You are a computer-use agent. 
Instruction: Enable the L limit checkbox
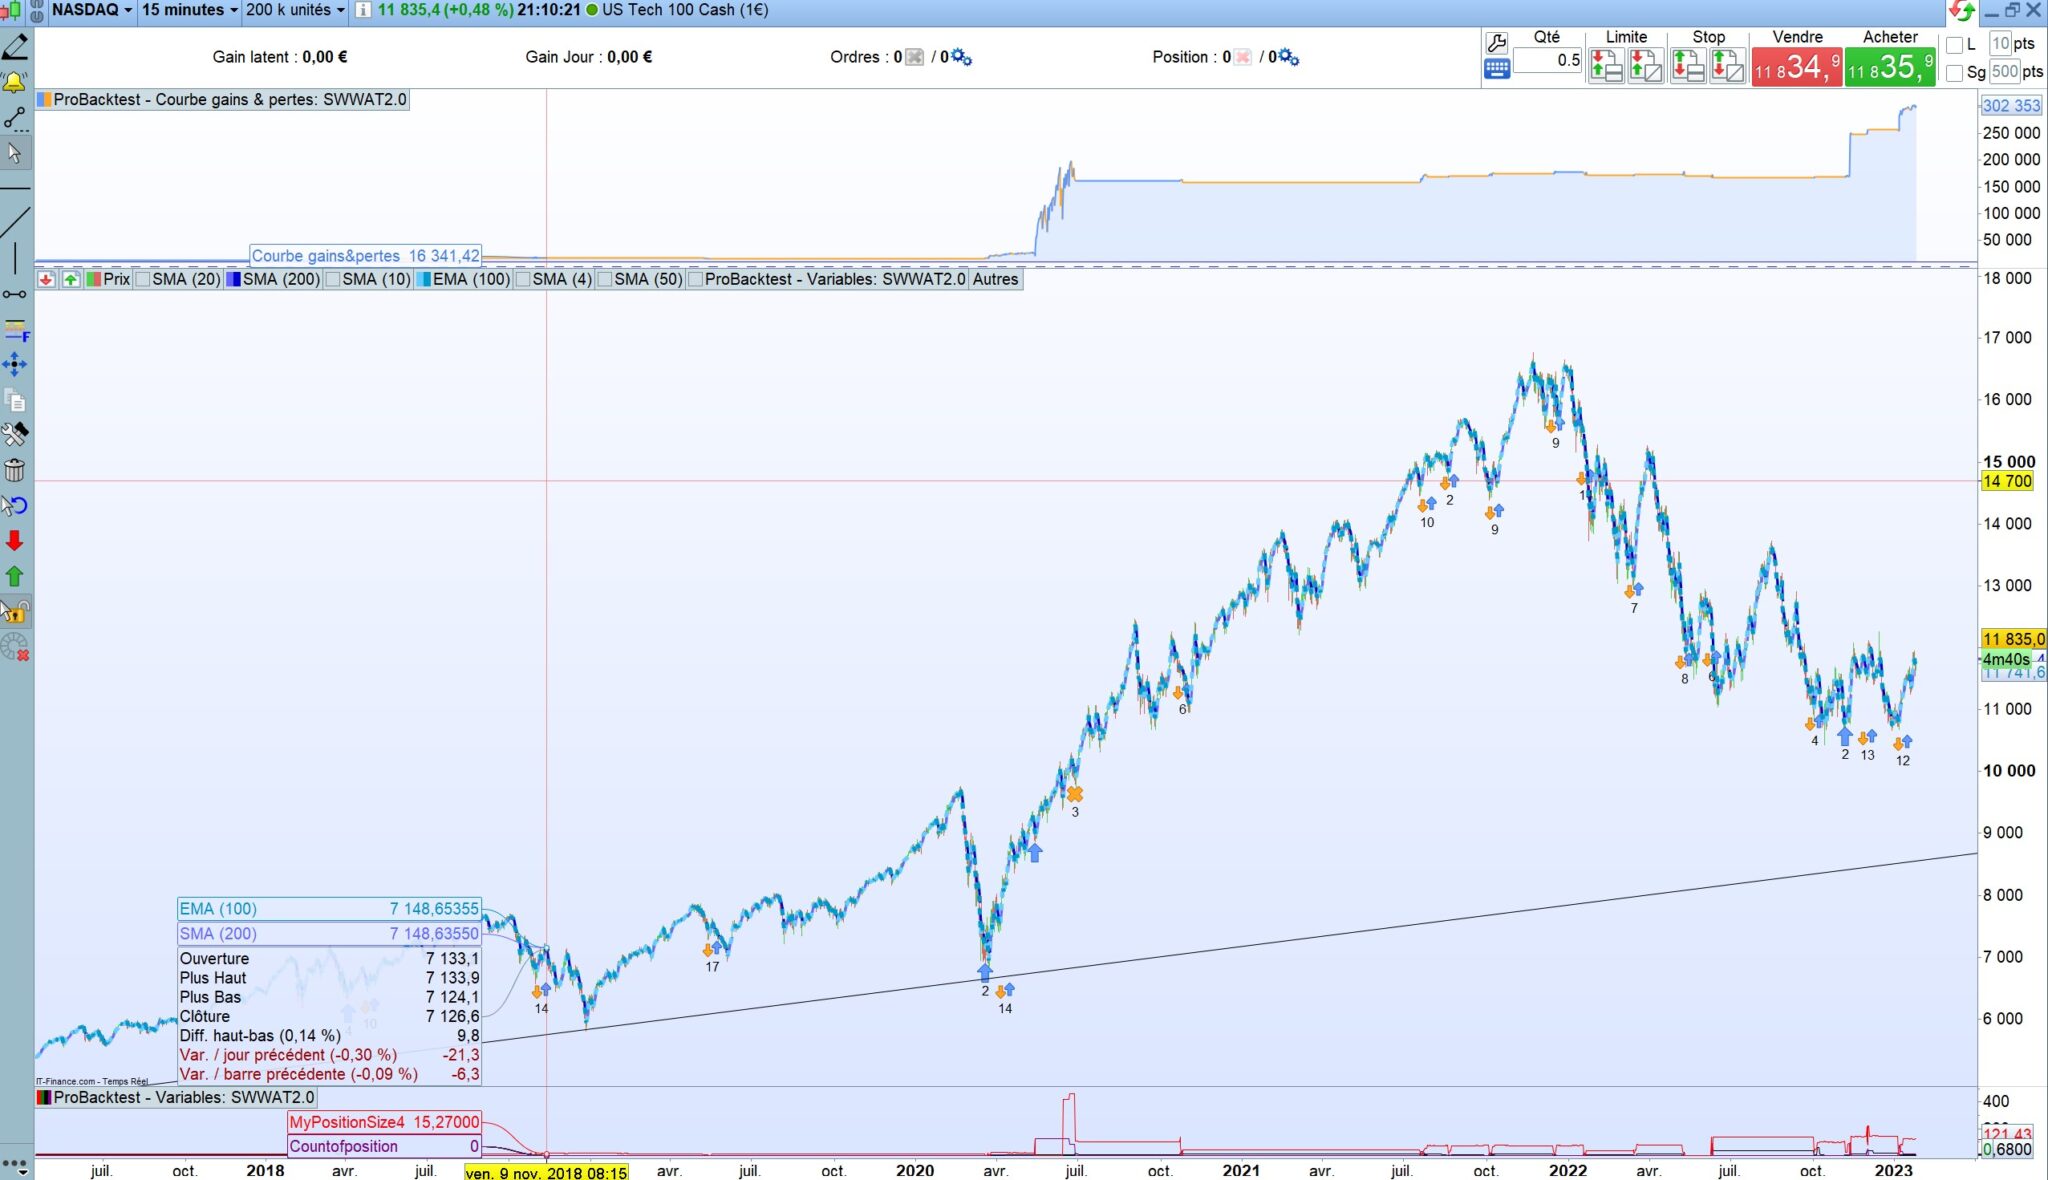[1954, 45]
